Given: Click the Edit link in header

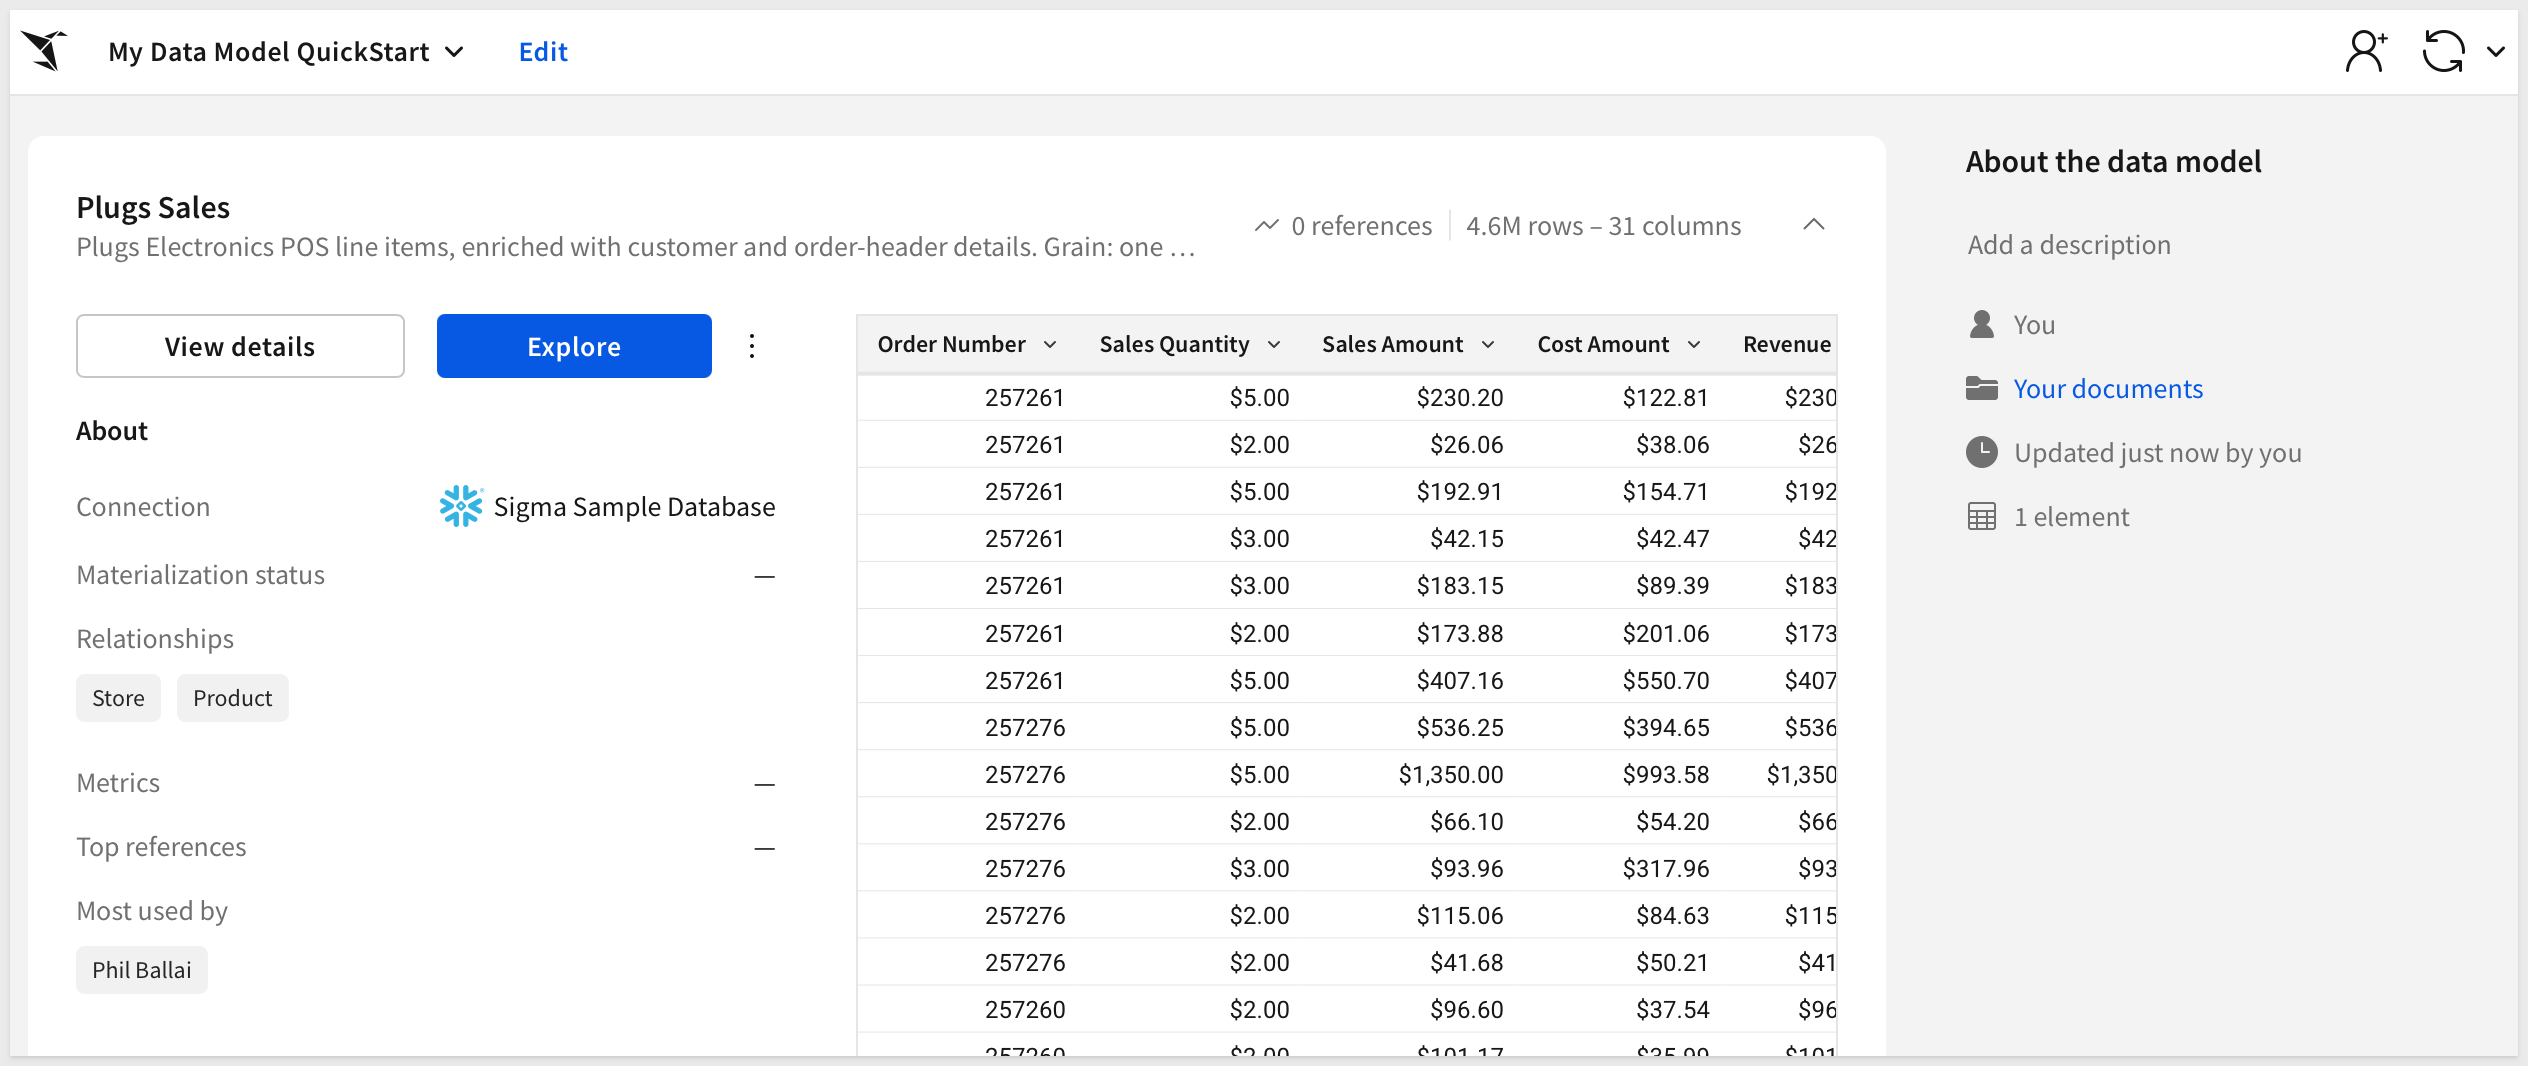Looking at the screenshot, I should tap(543, 52).
